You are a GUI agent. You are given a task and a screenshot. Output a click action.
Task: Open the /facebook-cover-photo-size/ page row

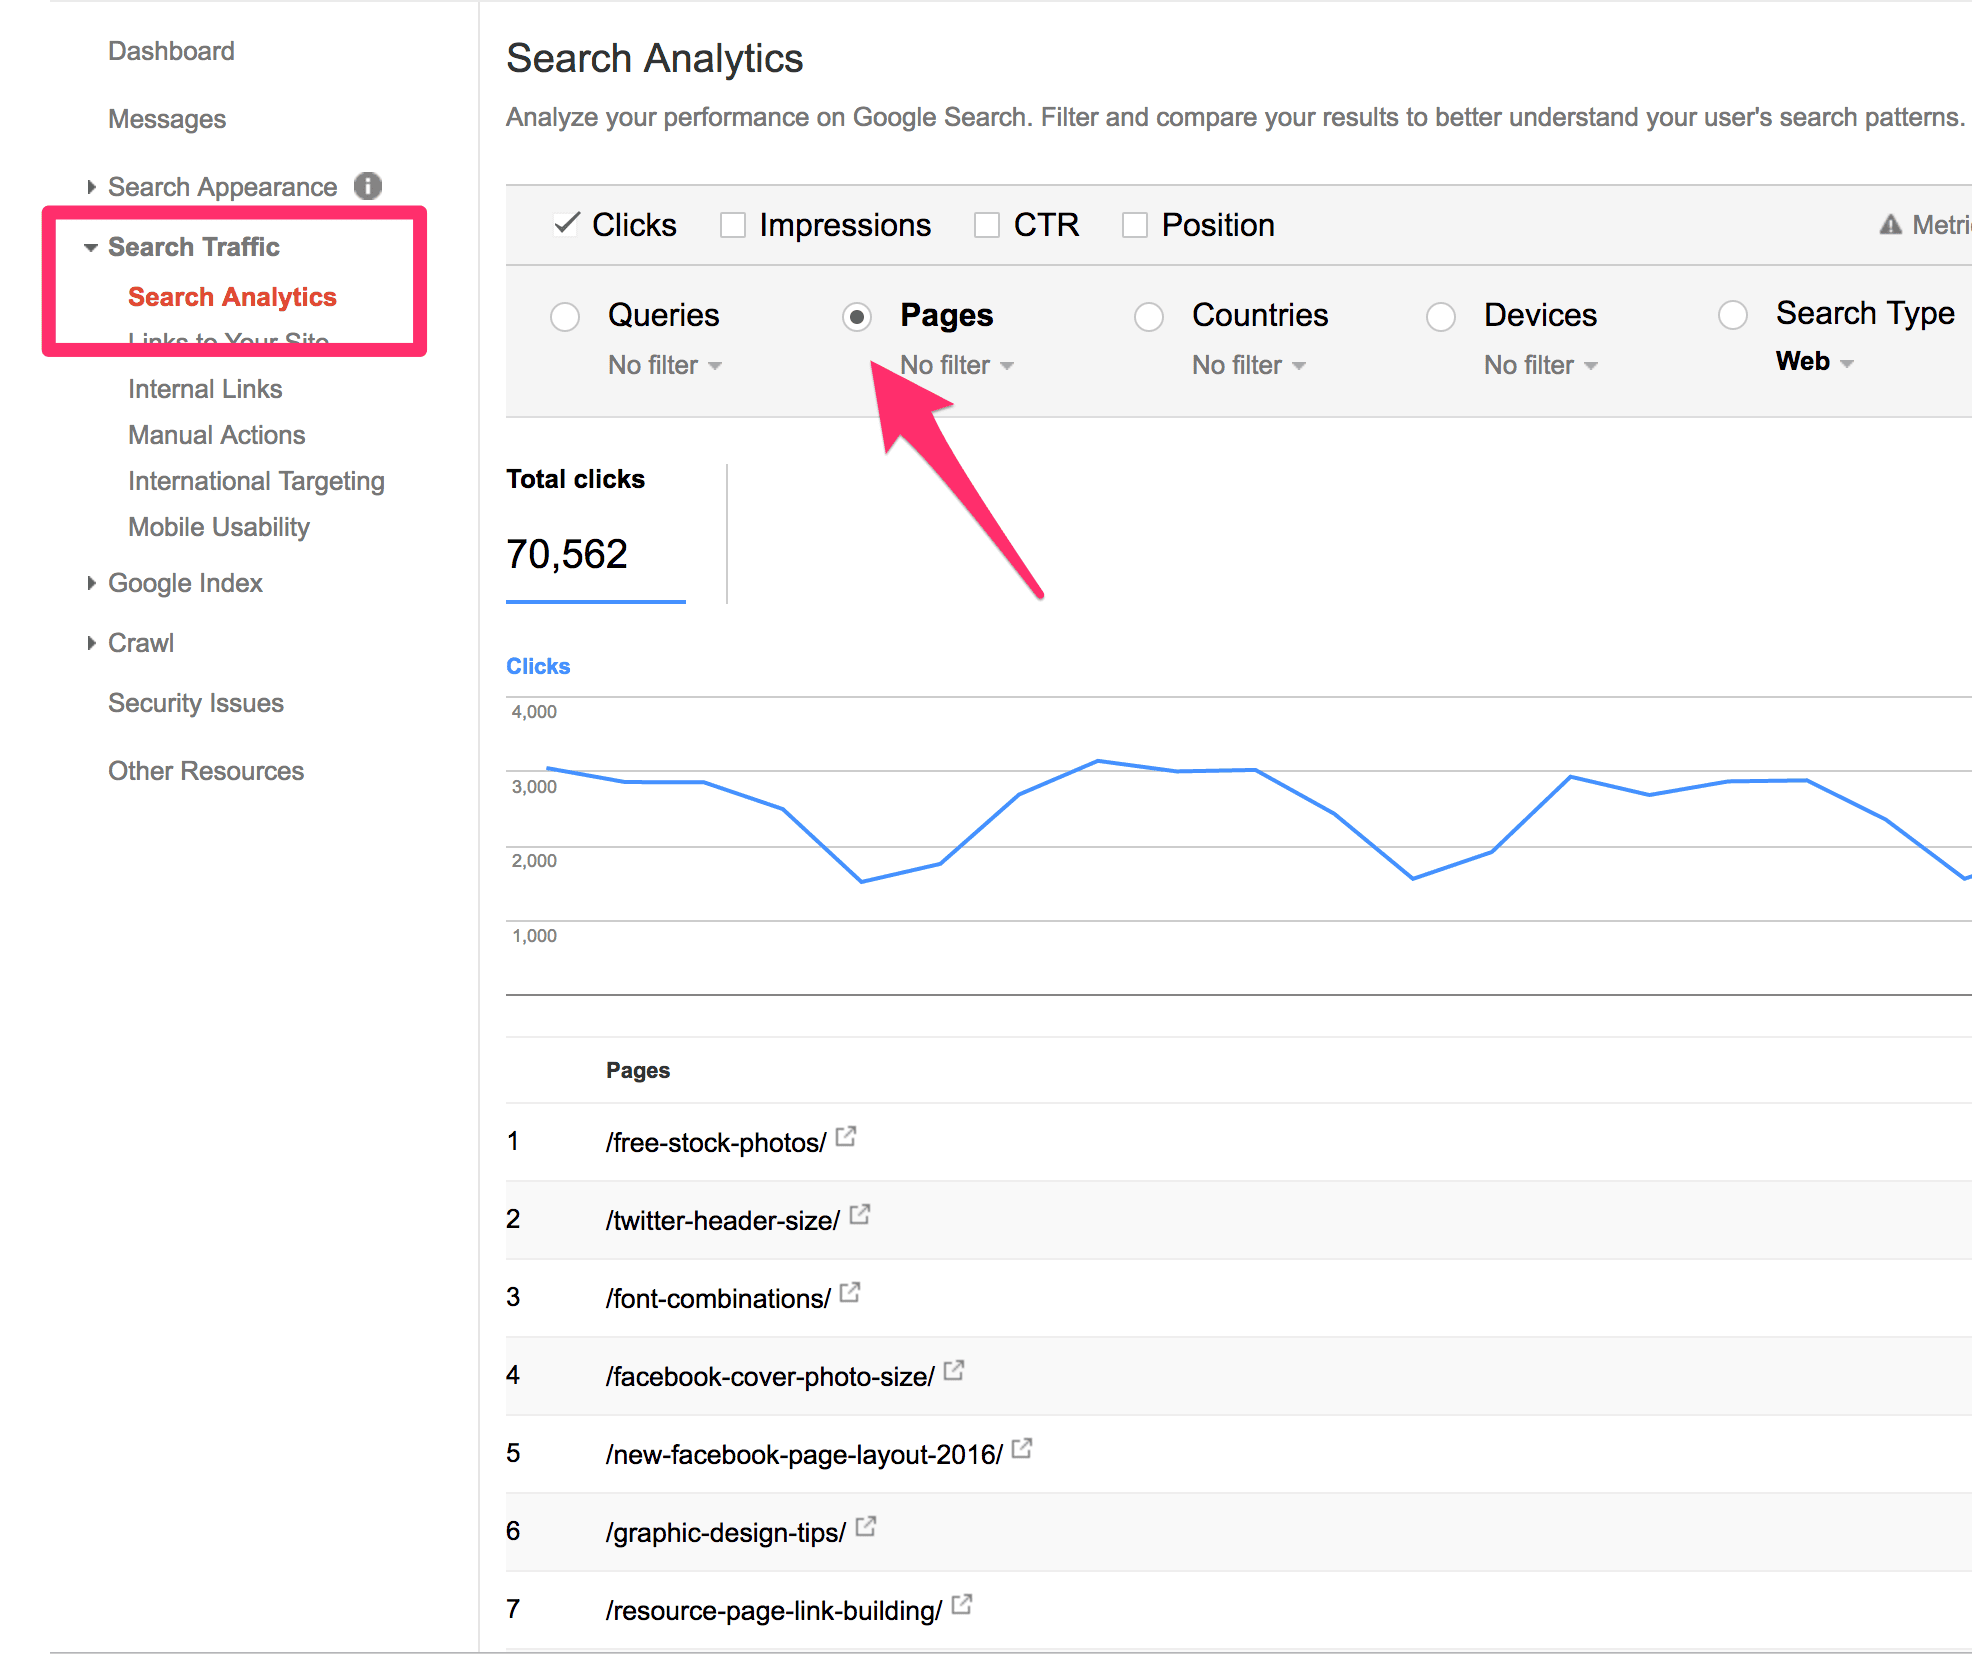click(1238, 1376)
